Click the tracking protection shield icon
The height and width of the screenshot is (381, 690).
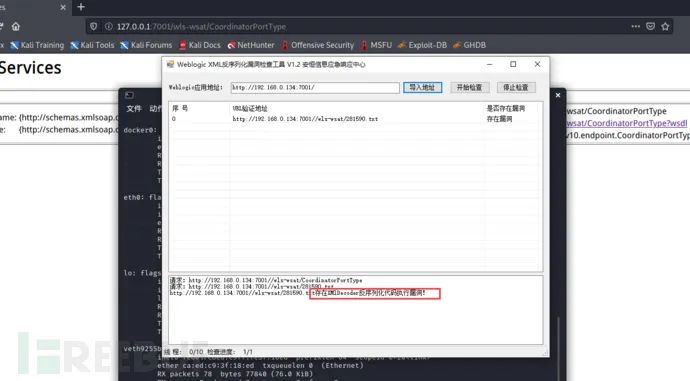pos(93,26)
